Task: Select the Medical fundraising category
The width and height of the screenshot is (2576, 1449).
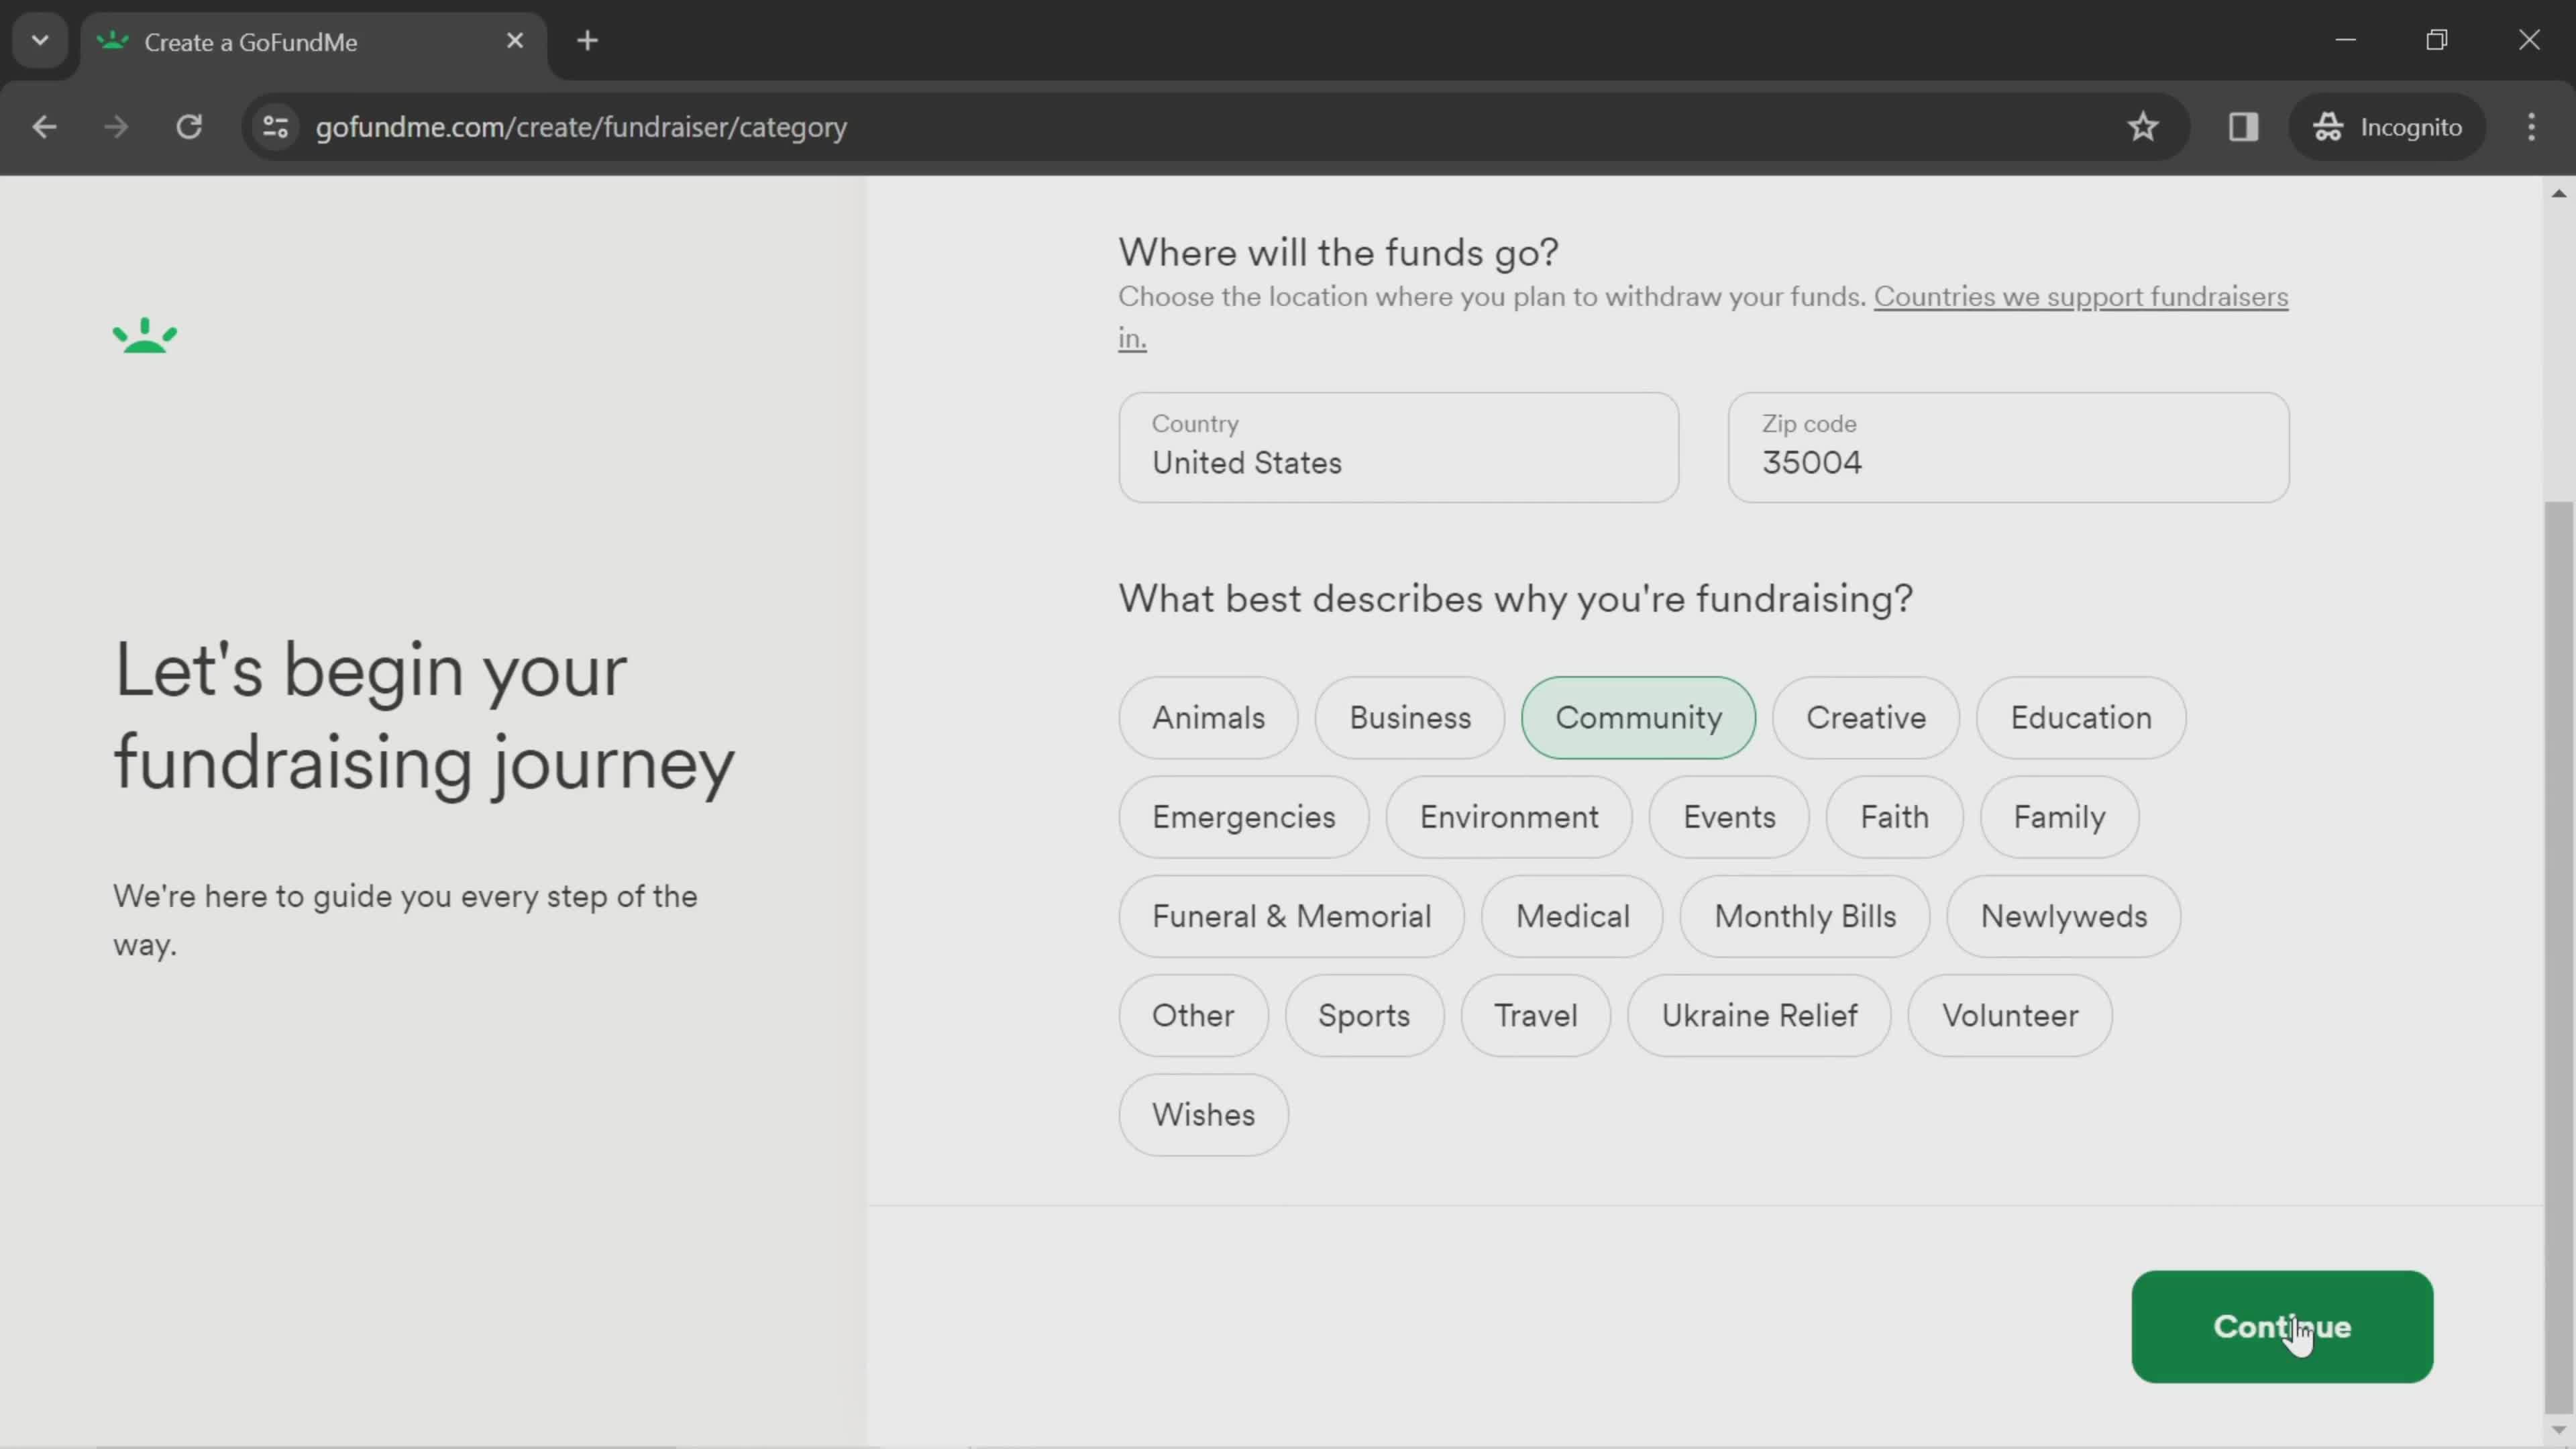Action: point(1573,916)
